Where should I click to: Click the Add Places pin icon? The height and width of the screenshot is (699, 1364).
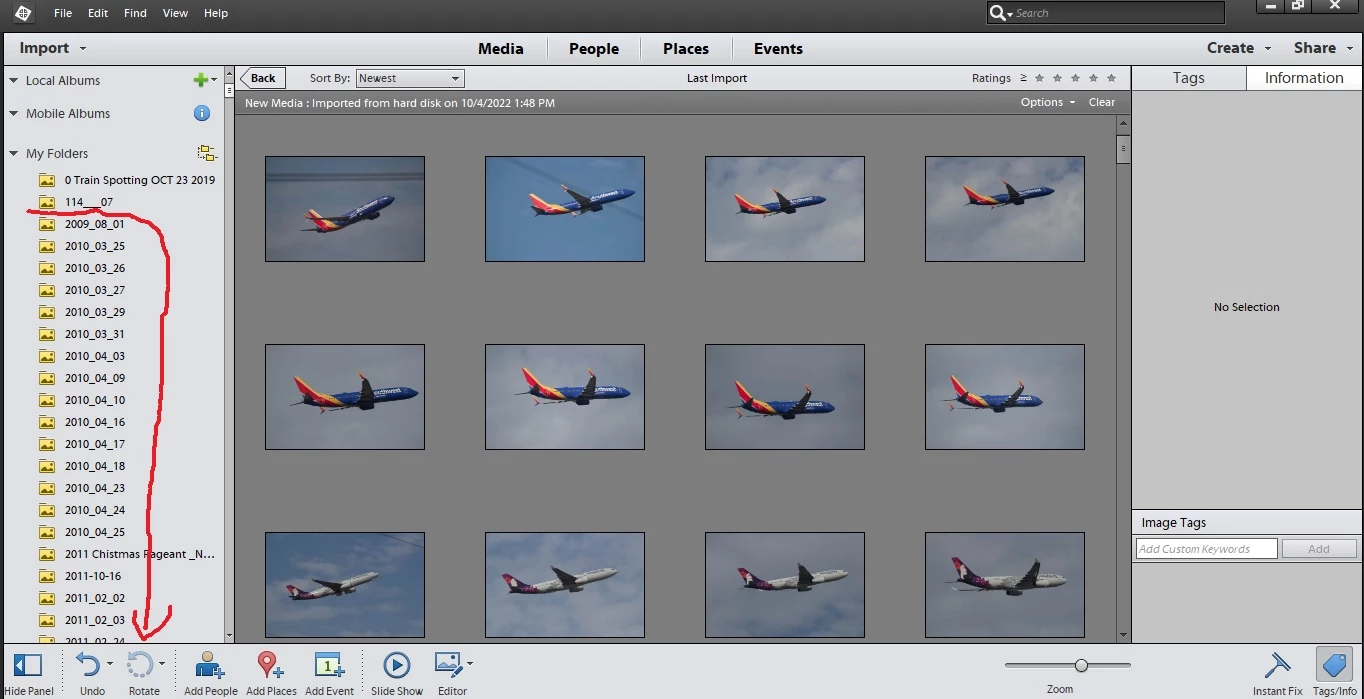pos(270,665)
